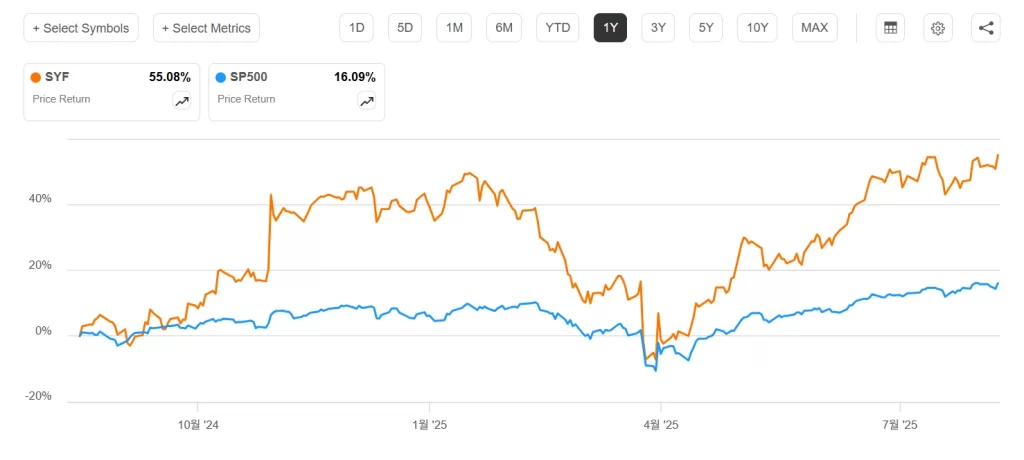Click SP500 price return trend icon
This screenshot has width=1024, height=460.
(367, 101)
